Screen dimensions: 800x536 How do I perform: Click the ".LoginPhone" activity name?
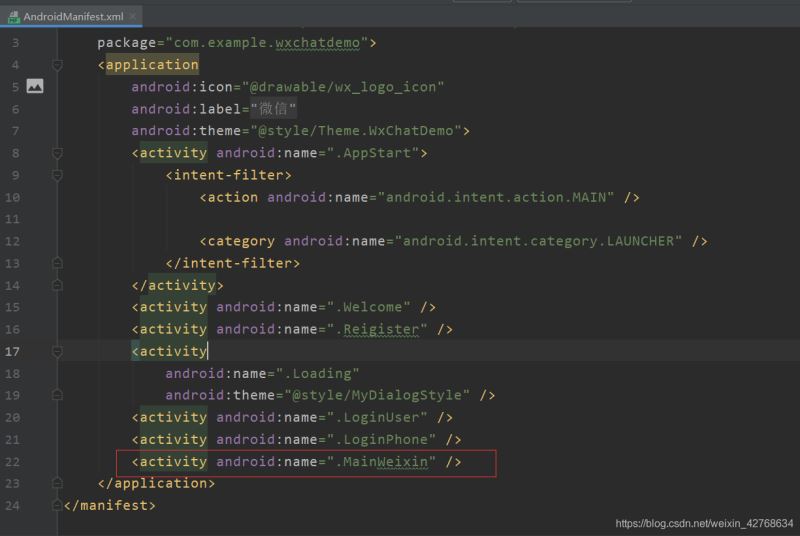pos(381,439)
